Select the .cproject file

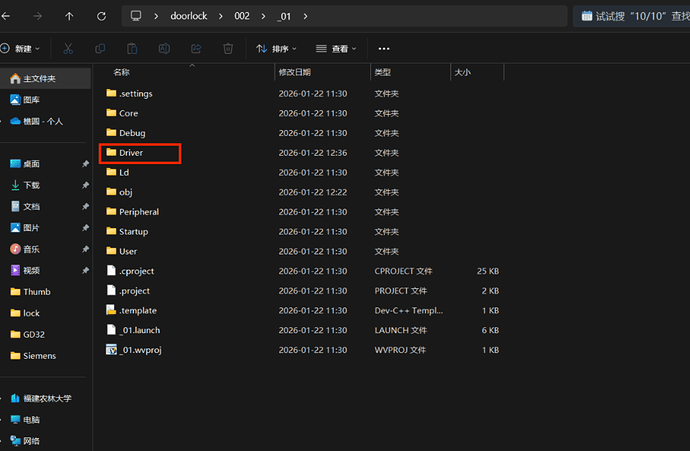(x=136, y=271)
